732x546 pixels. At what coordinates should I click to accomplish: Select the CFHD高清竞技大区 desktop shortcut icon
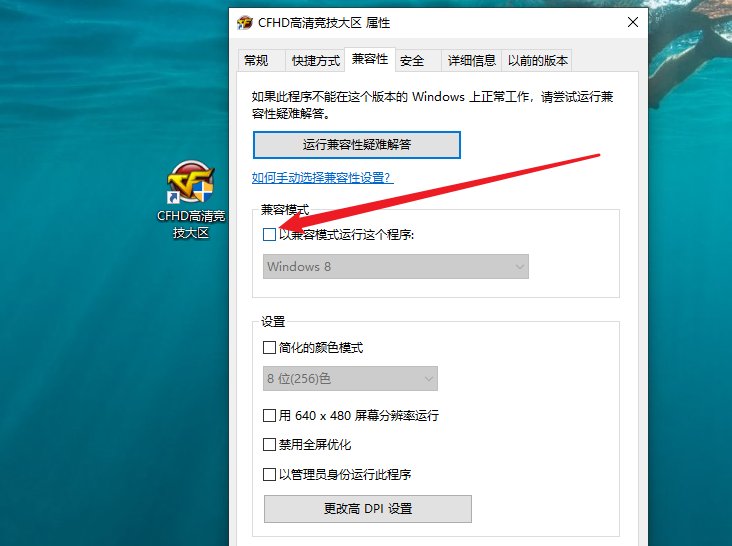pos(190,182)
